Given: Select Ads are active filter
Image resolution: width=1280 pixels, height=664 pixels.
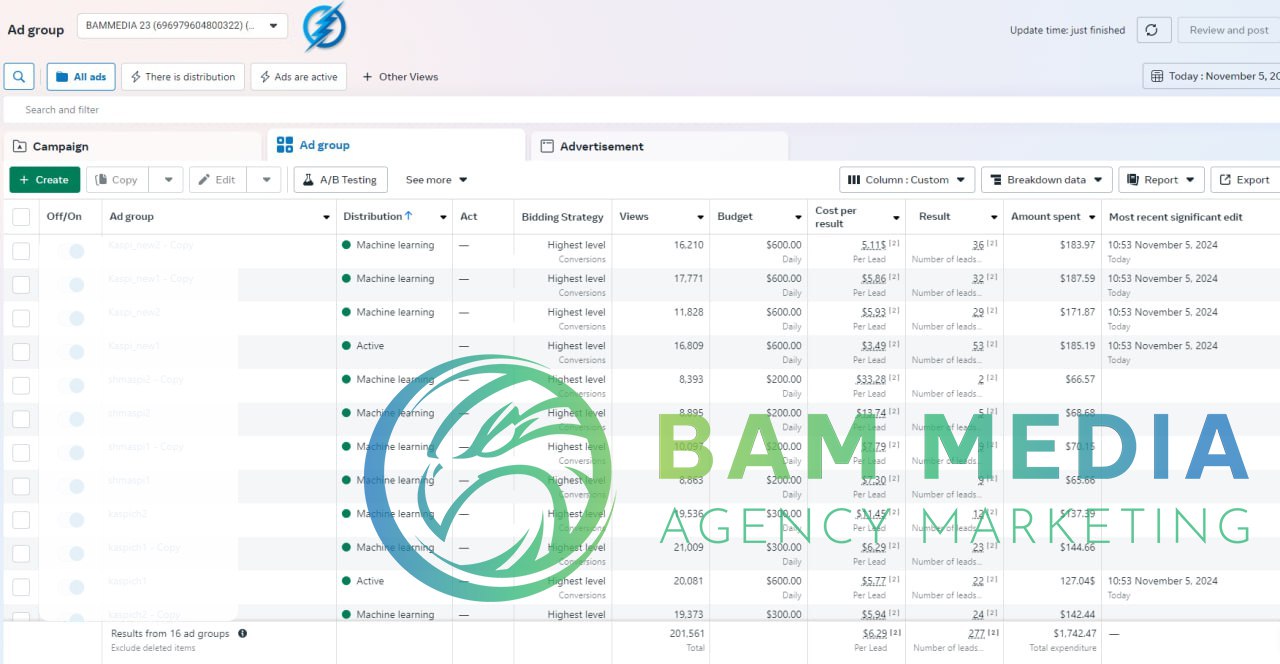Looking at the screenshot, I should click(298, 77).
